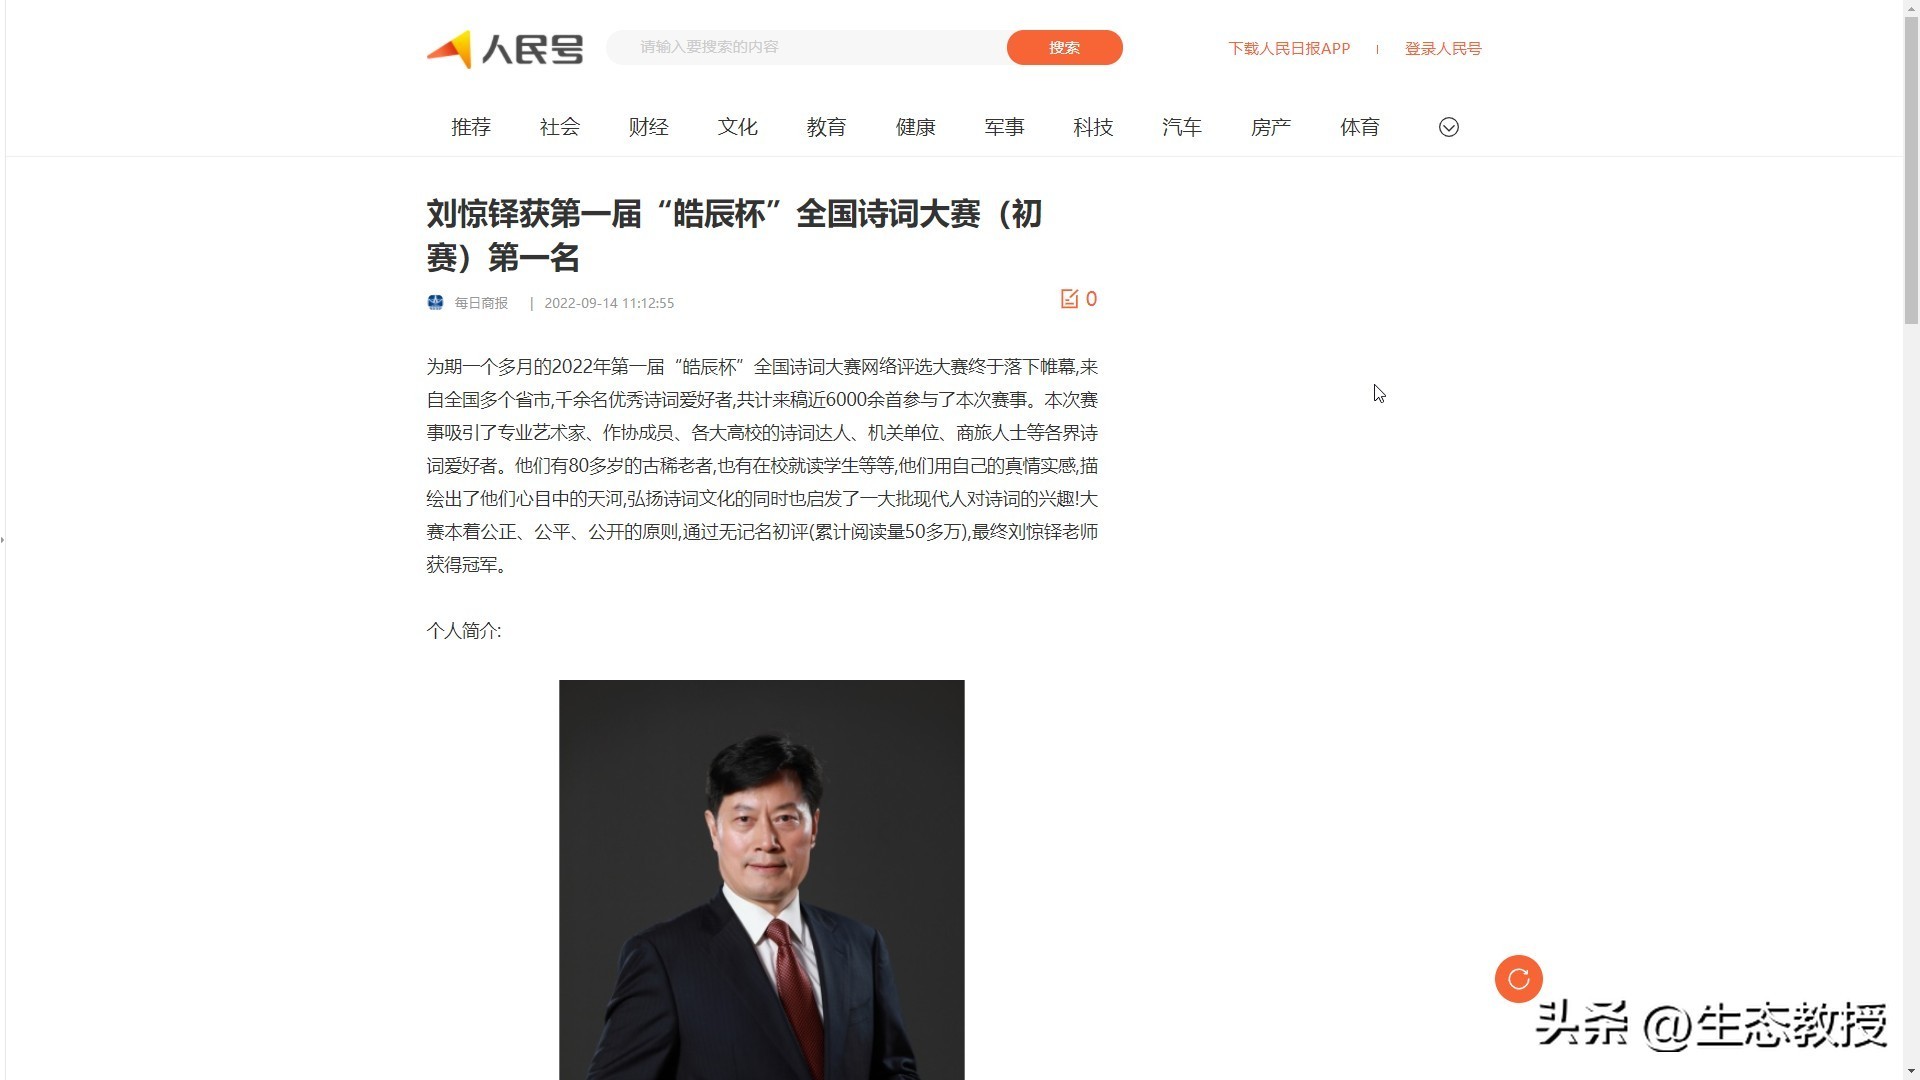The height and width of the screenshot is (1080, 1920).
Task: Switch to the 军事 tab
Action: coord(1004,127)
